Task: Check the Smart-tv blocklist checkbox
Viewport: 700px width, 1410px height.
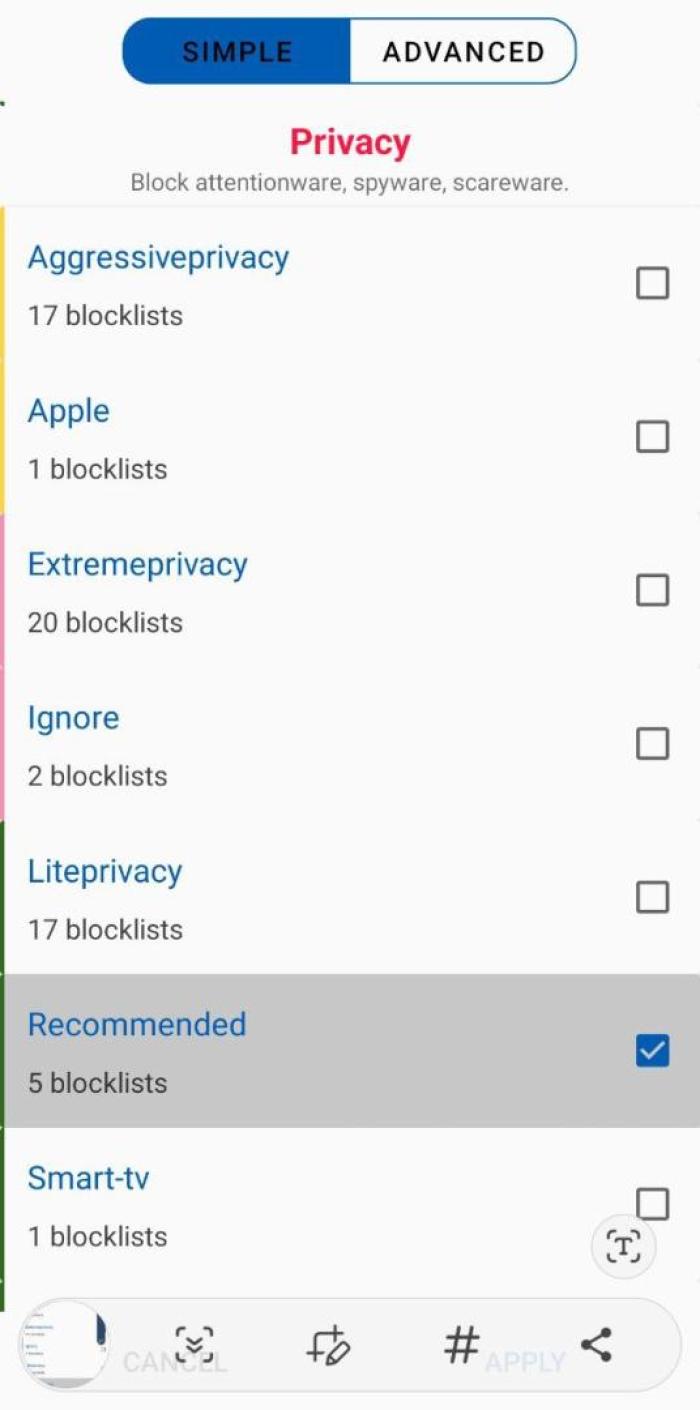Action: [x=652, y=1204]
